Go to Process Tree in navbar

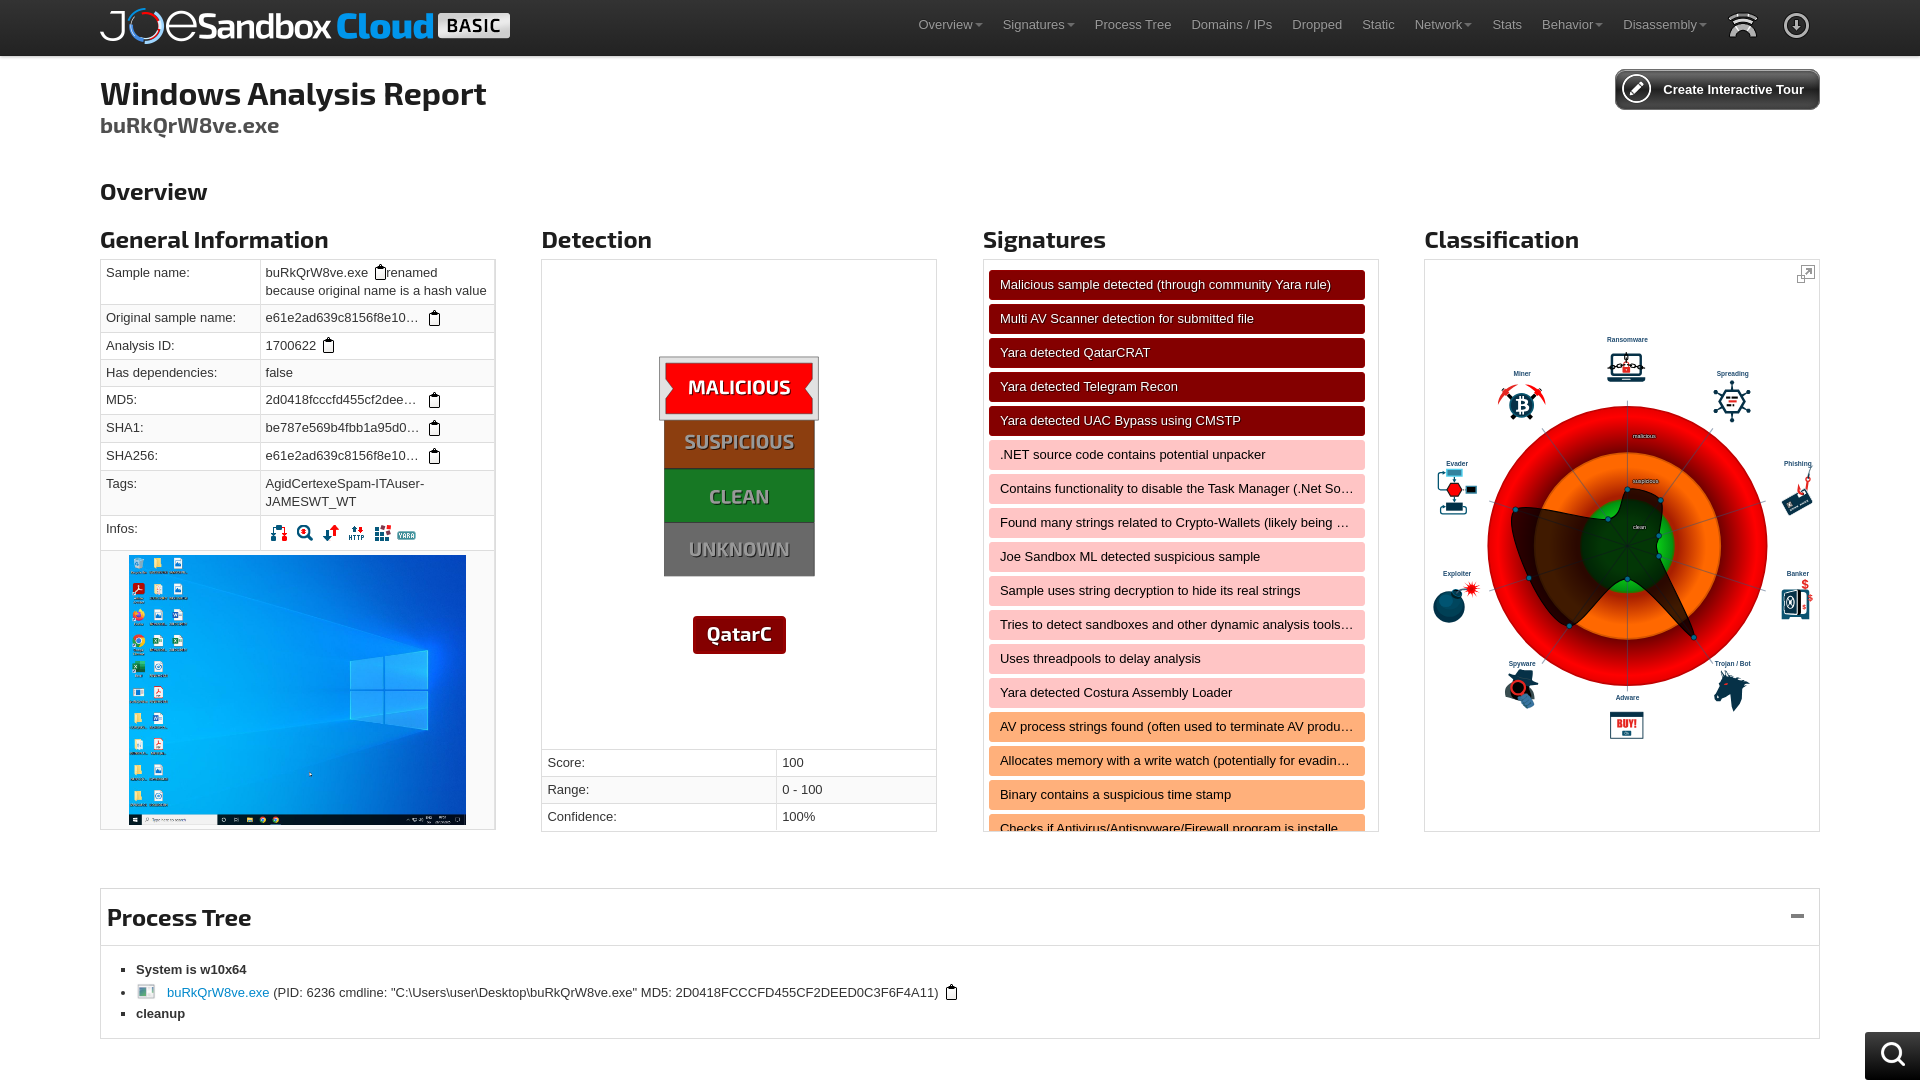pos(1132,25)
